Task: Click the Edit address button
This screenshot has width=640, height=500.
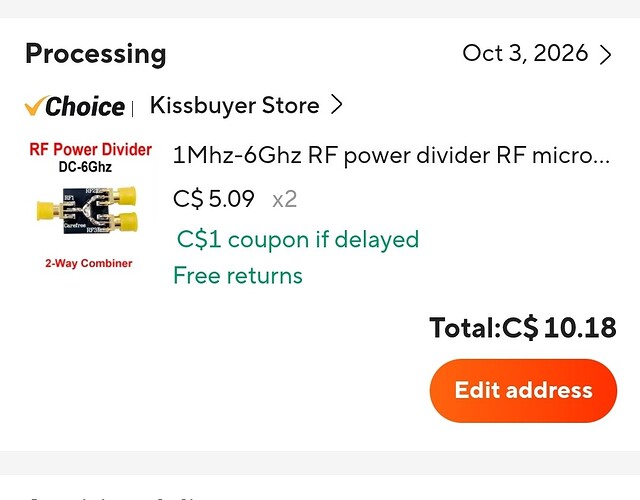Action: [x=523, y=391]
